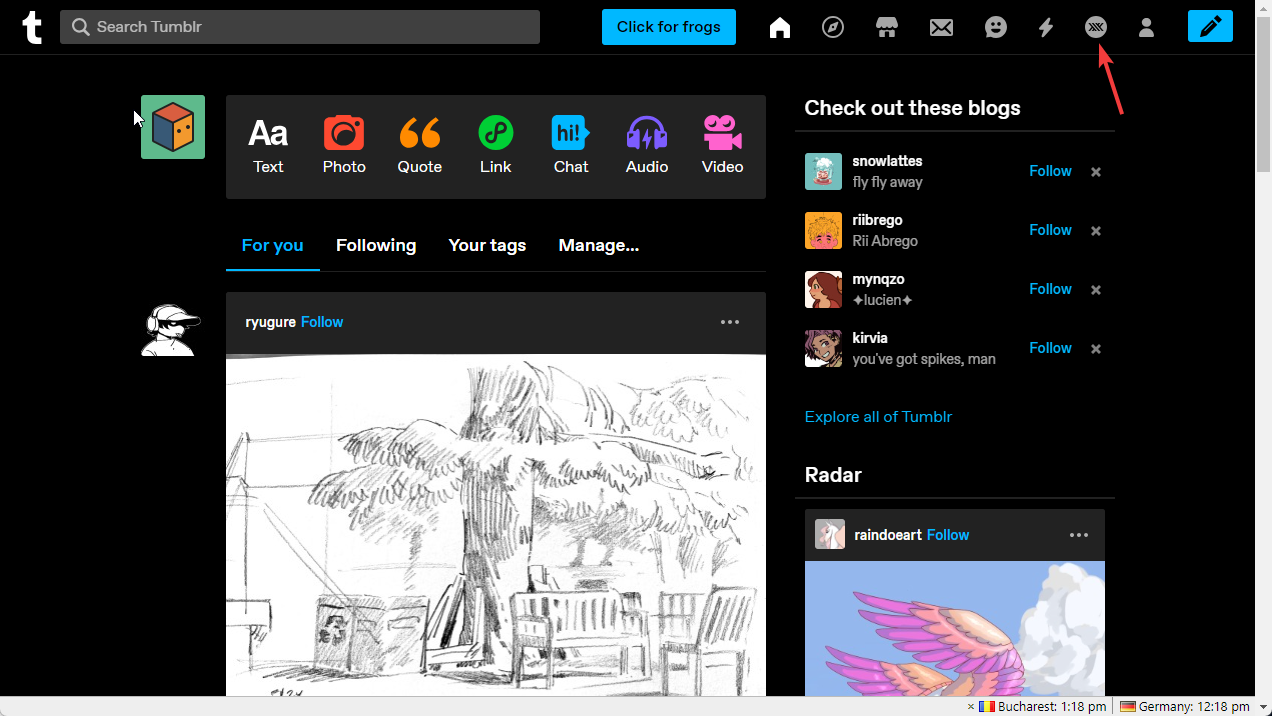The image size is (1272, 716).
Task: Click kirvia blog avatar
Action: coord(823,349)
